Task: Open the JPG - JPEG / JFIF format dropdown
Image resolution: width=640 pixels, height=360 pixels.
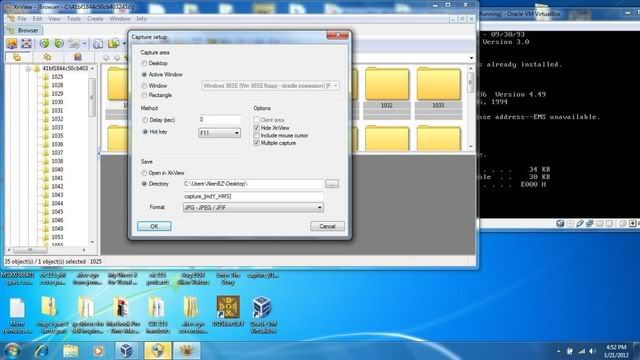Action: 253,208
